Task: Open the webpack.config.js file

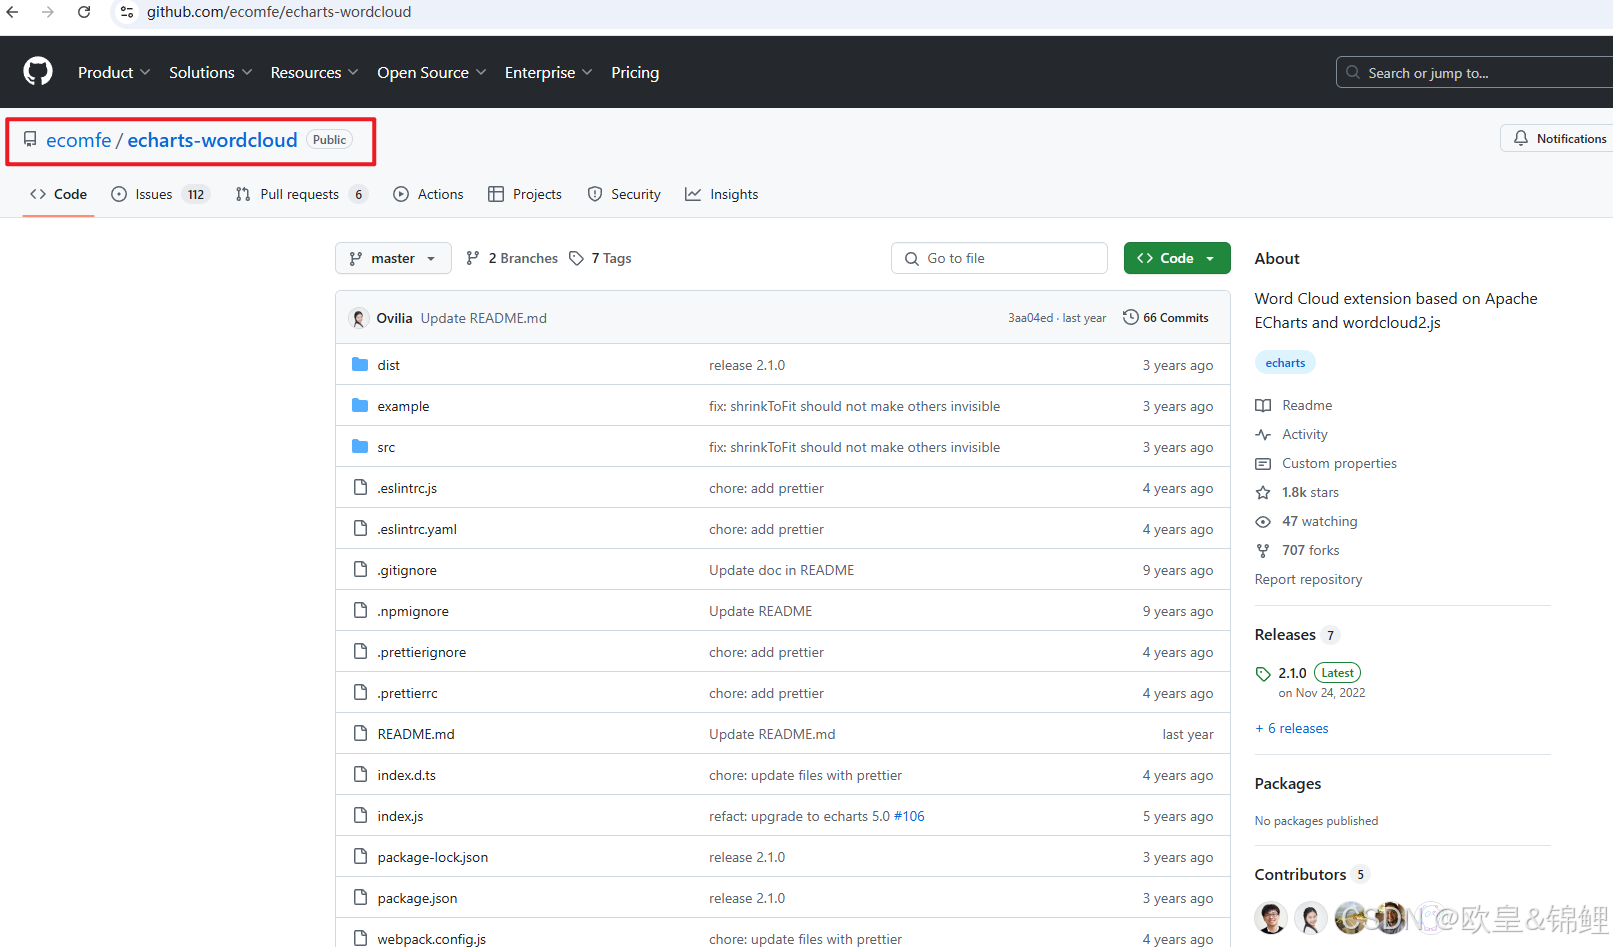Action: (432, 939)
